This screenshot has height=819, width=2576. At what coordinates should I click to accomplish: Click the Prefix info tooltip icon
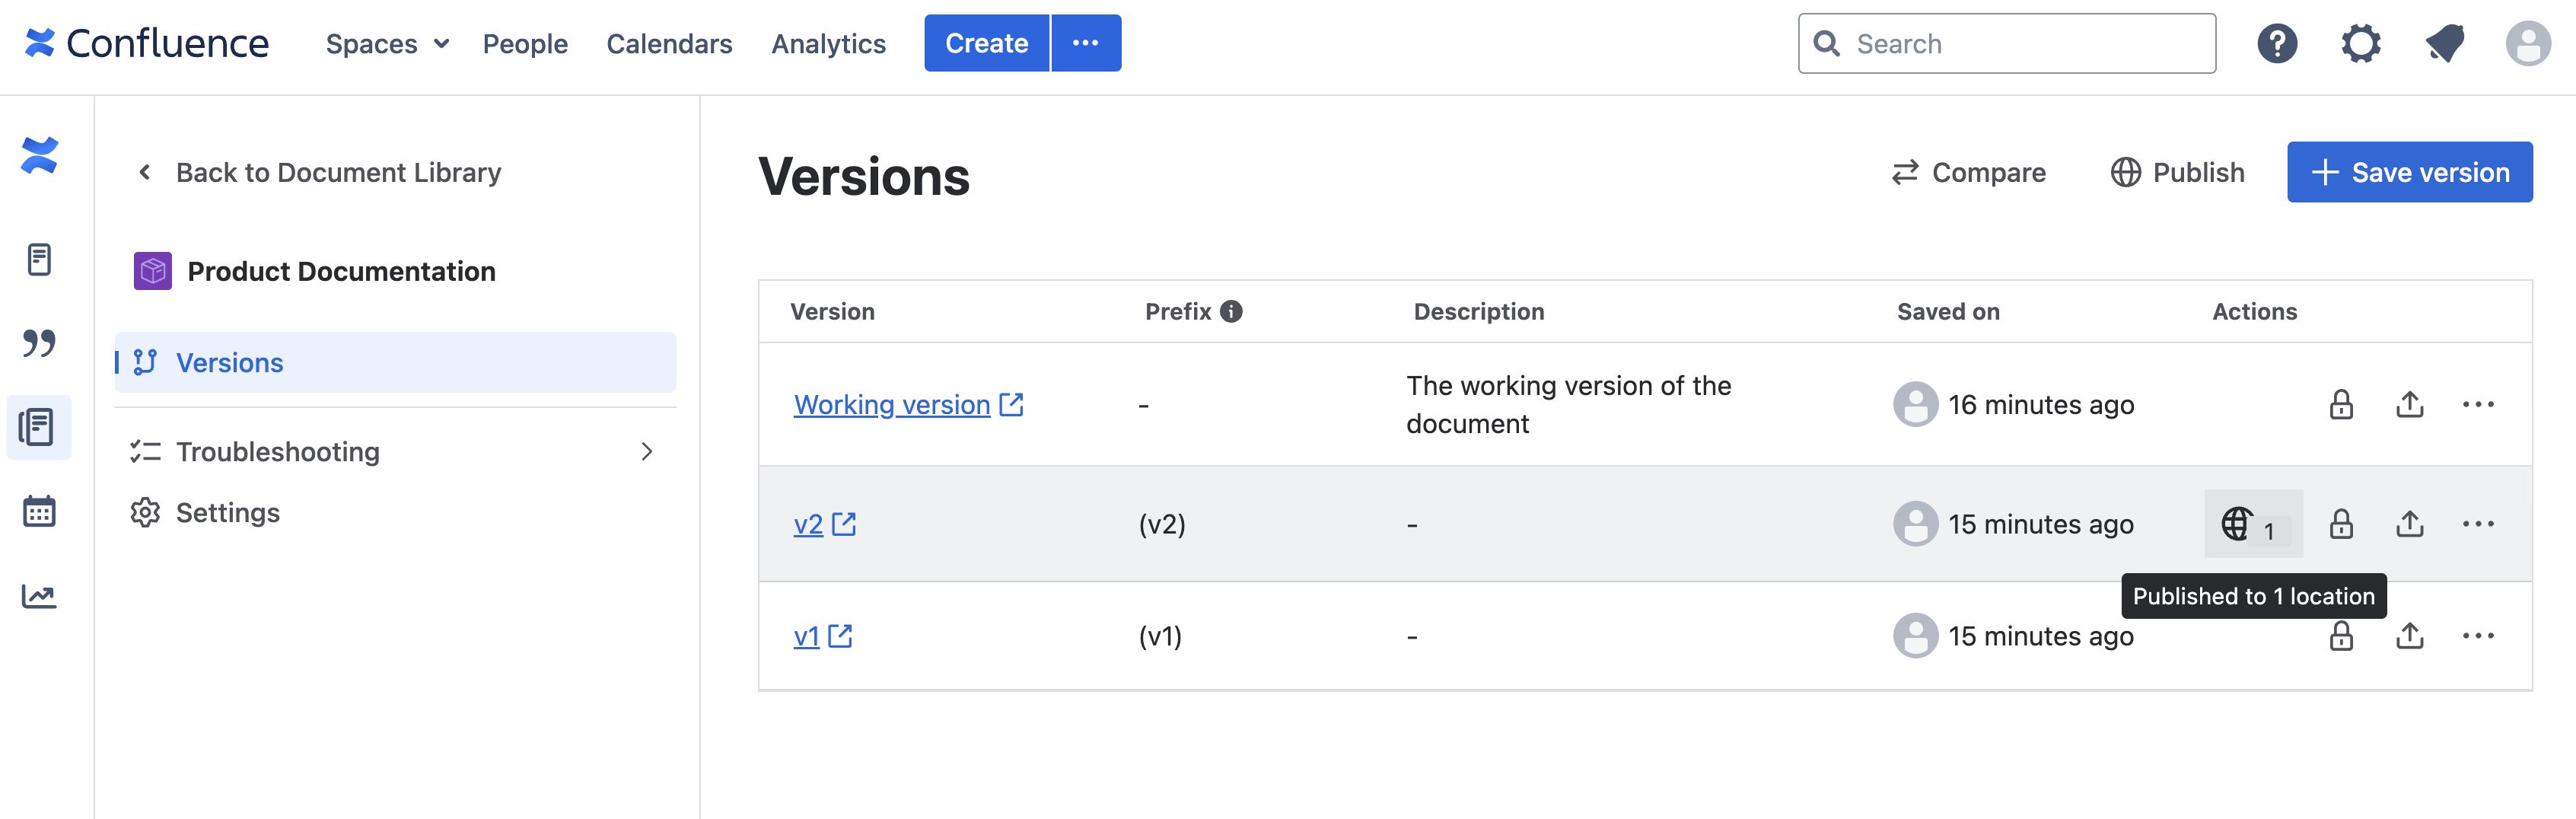tap(1232, 311)
